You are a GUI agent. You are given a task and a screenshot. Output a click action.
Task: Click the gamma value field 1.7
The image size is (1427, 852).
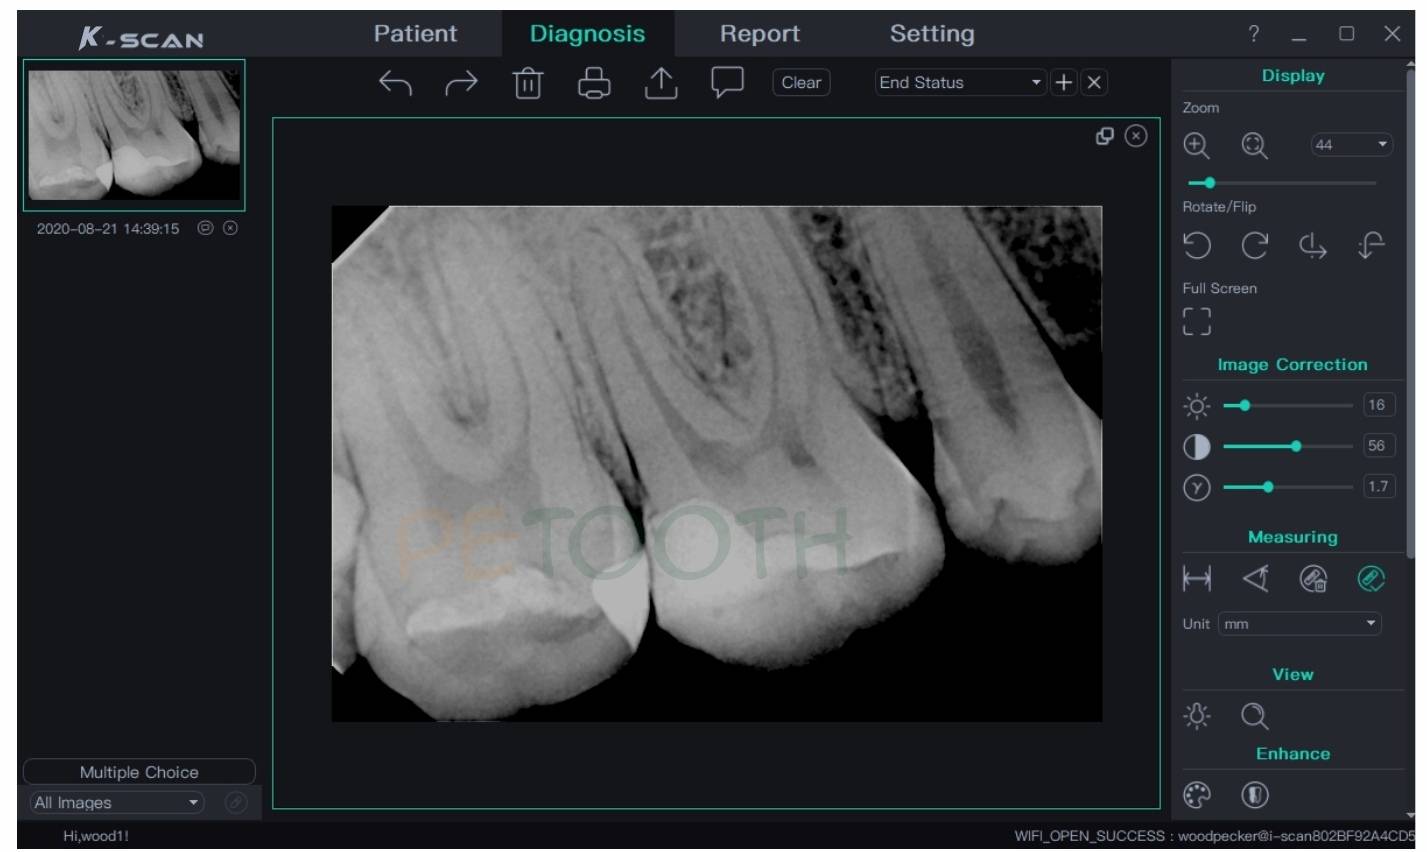(1378, 487)
